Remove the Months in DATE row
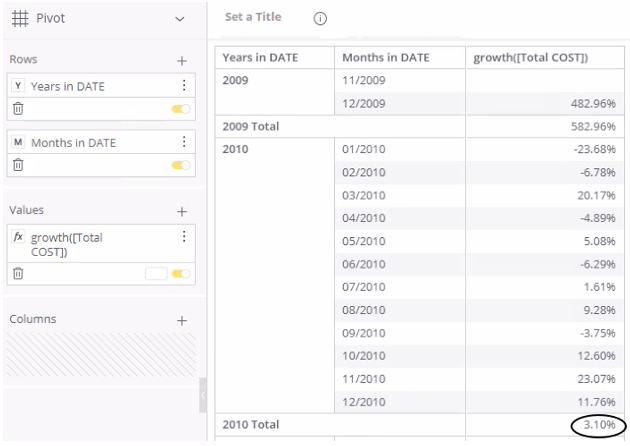The image size is (630, 446). click(x=17, y=163)
